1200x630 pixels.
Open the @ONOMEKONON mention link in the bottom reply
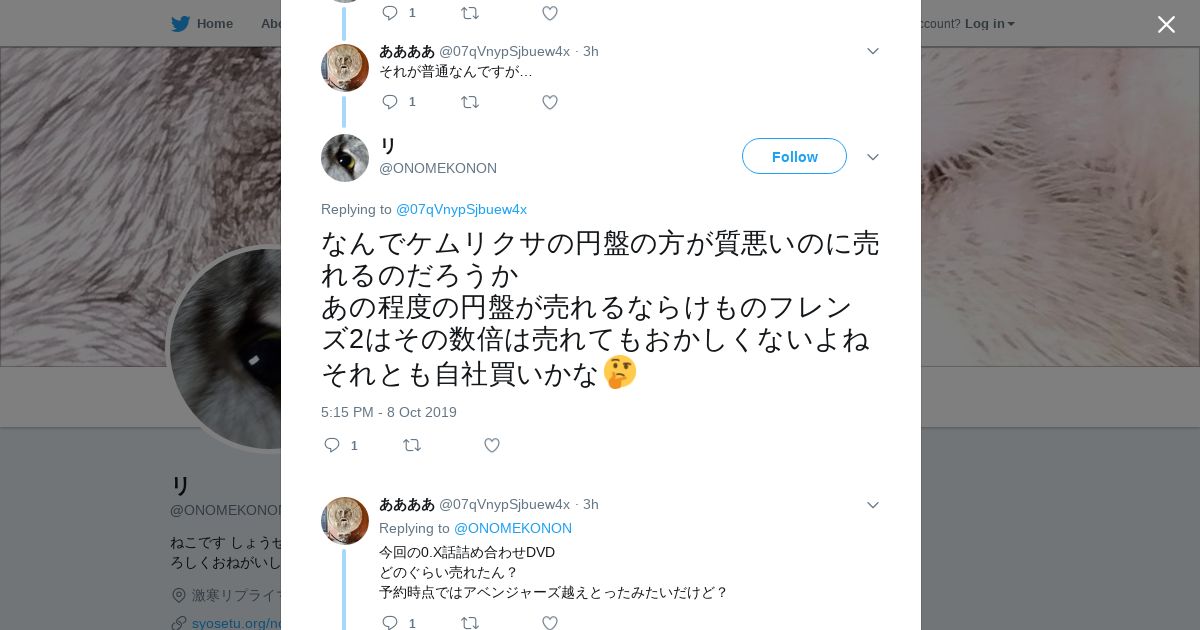point(513,528)
